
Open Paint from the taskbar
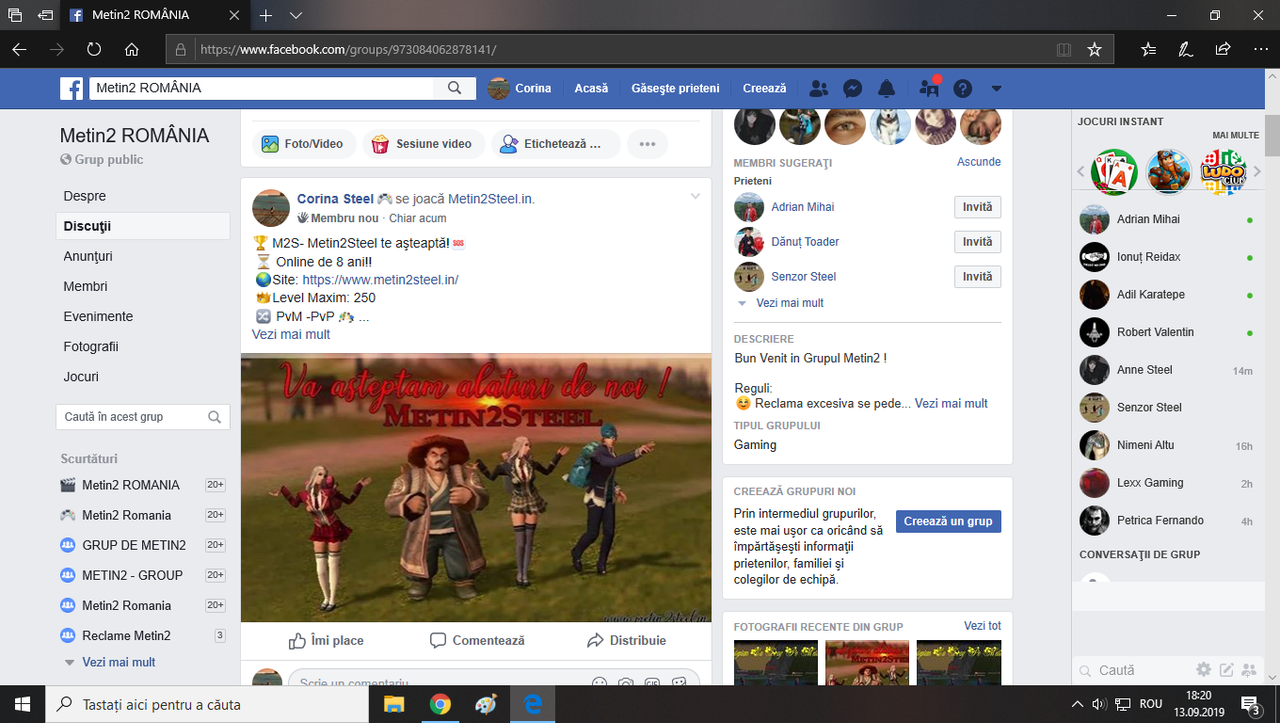point(486,704)
